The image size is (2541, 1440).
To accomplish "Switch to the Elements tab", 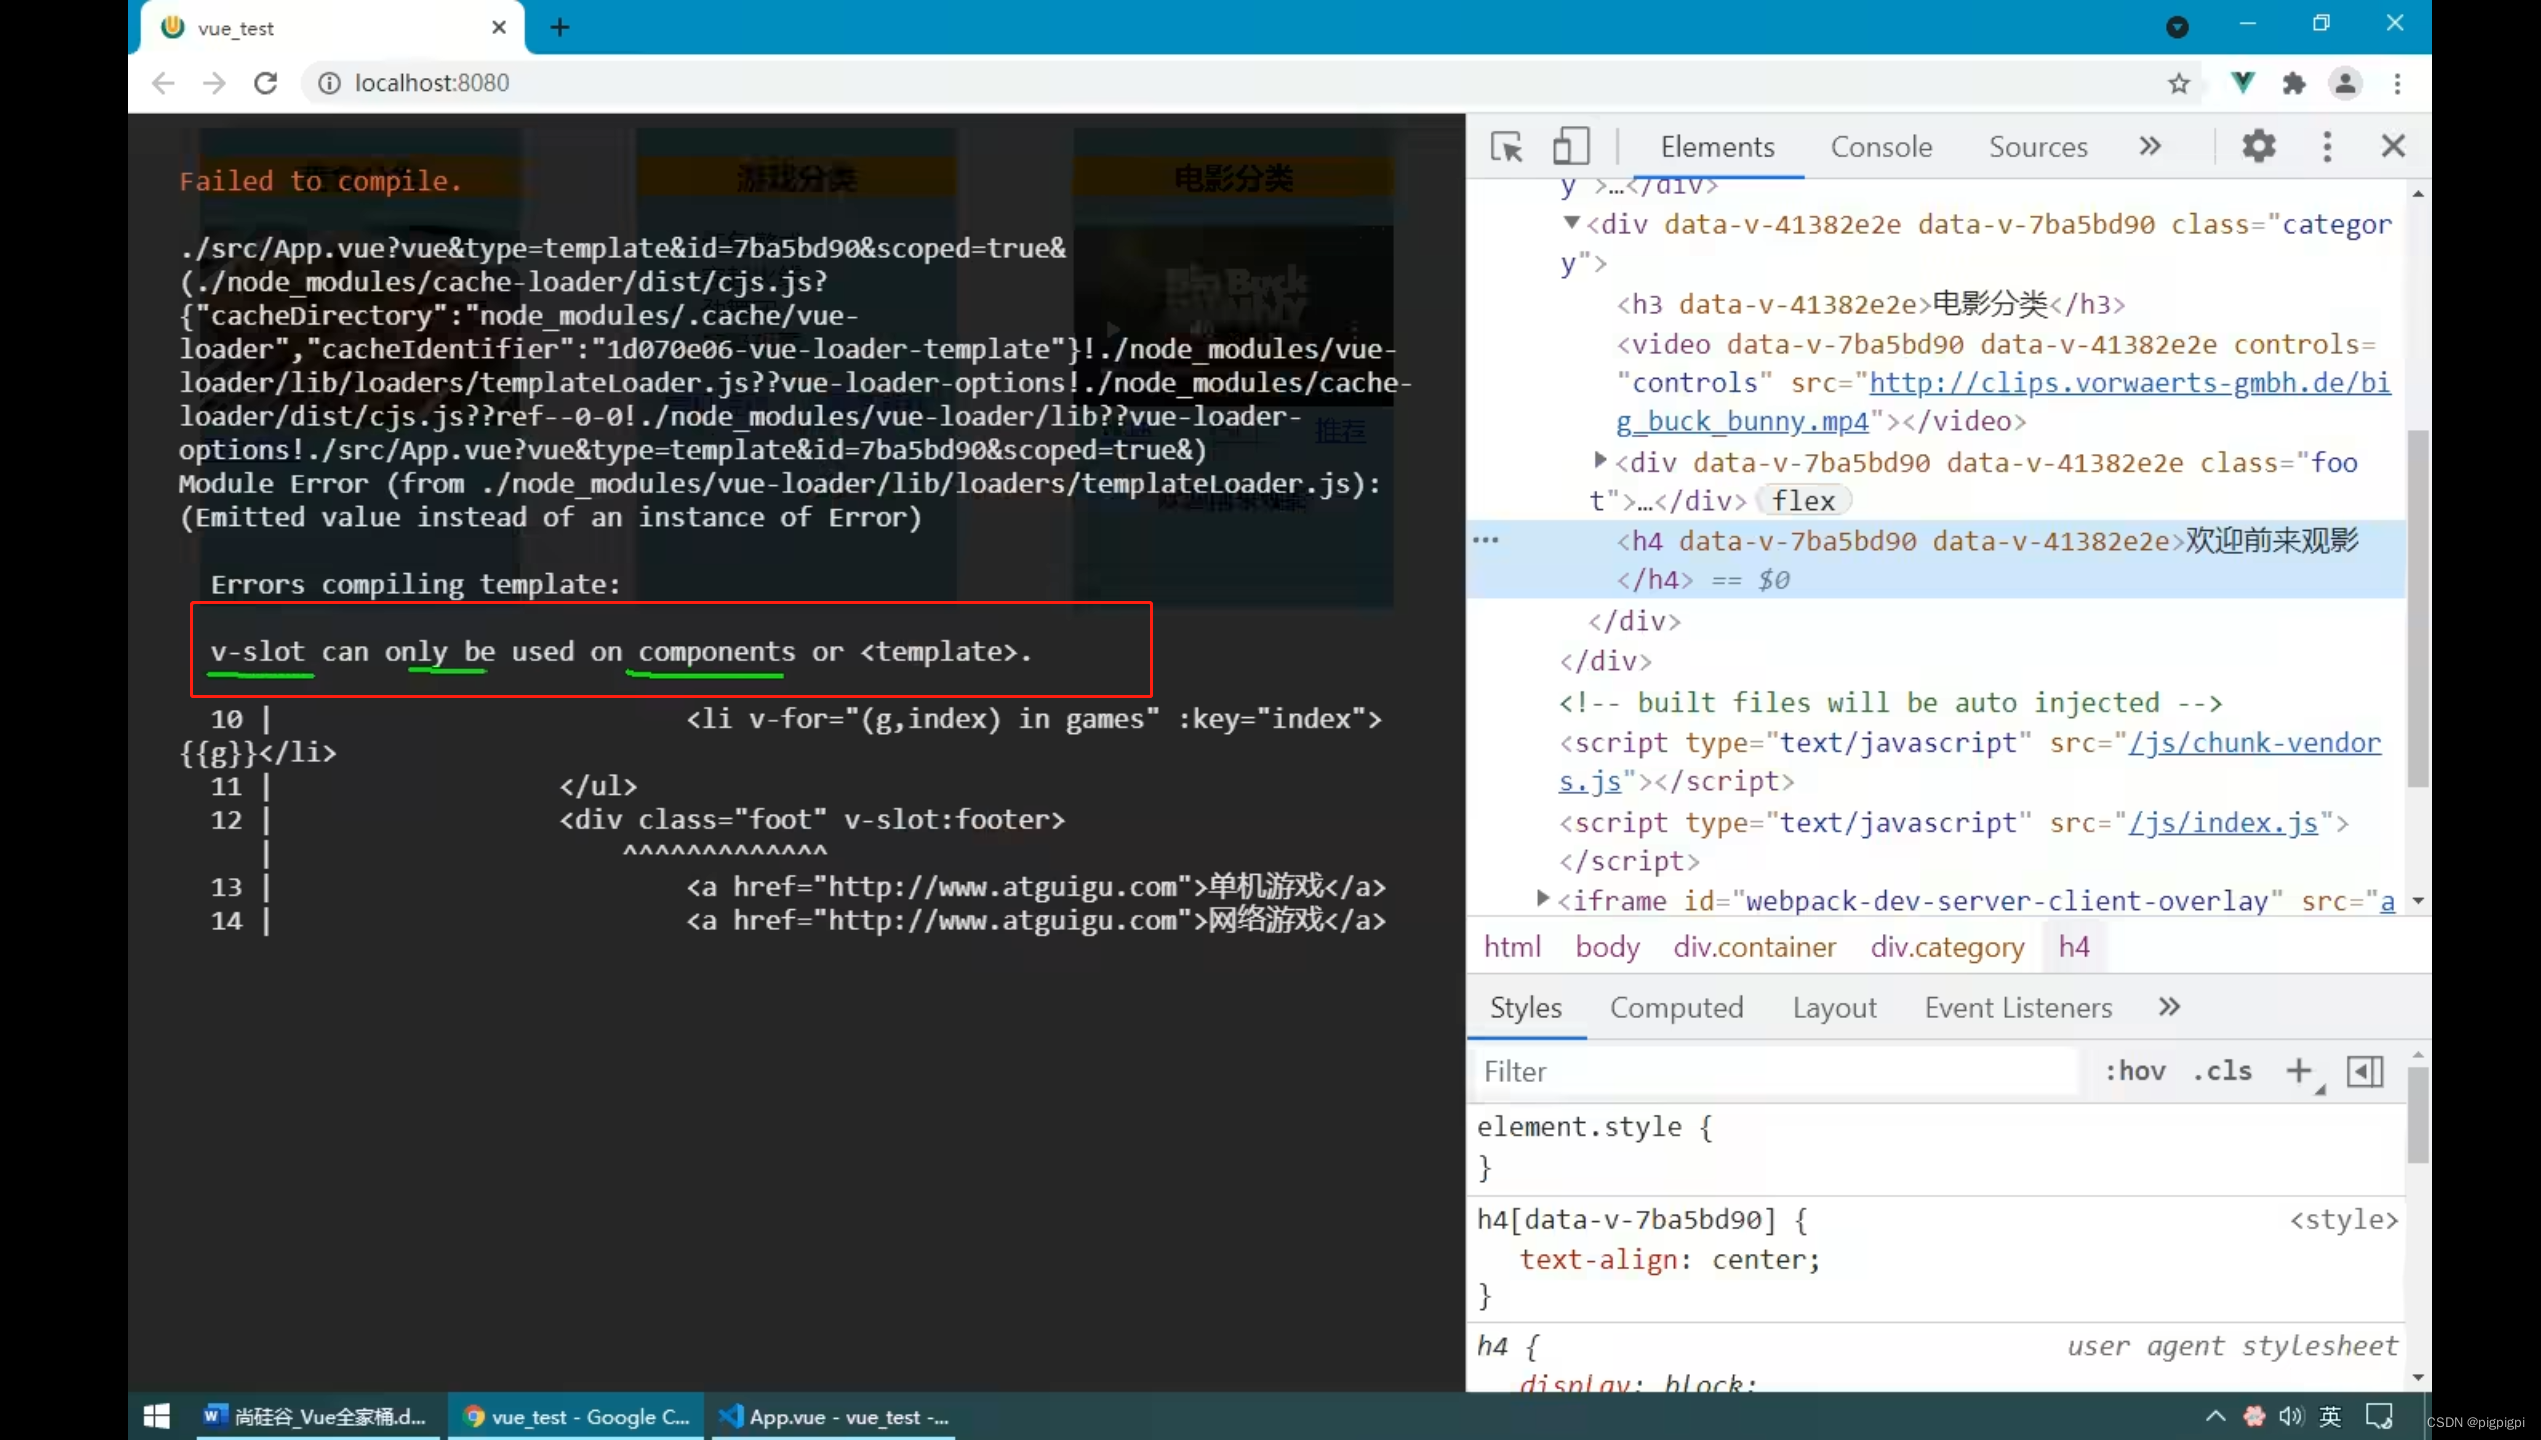I will click(x=1717, y=147).
